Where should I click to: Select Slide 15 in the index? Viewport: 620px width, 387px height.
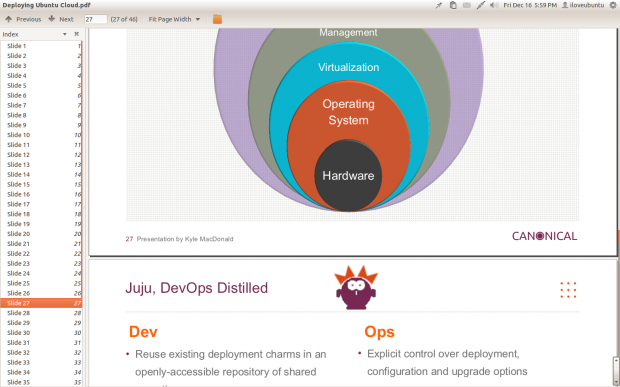[x=41, y=184]
